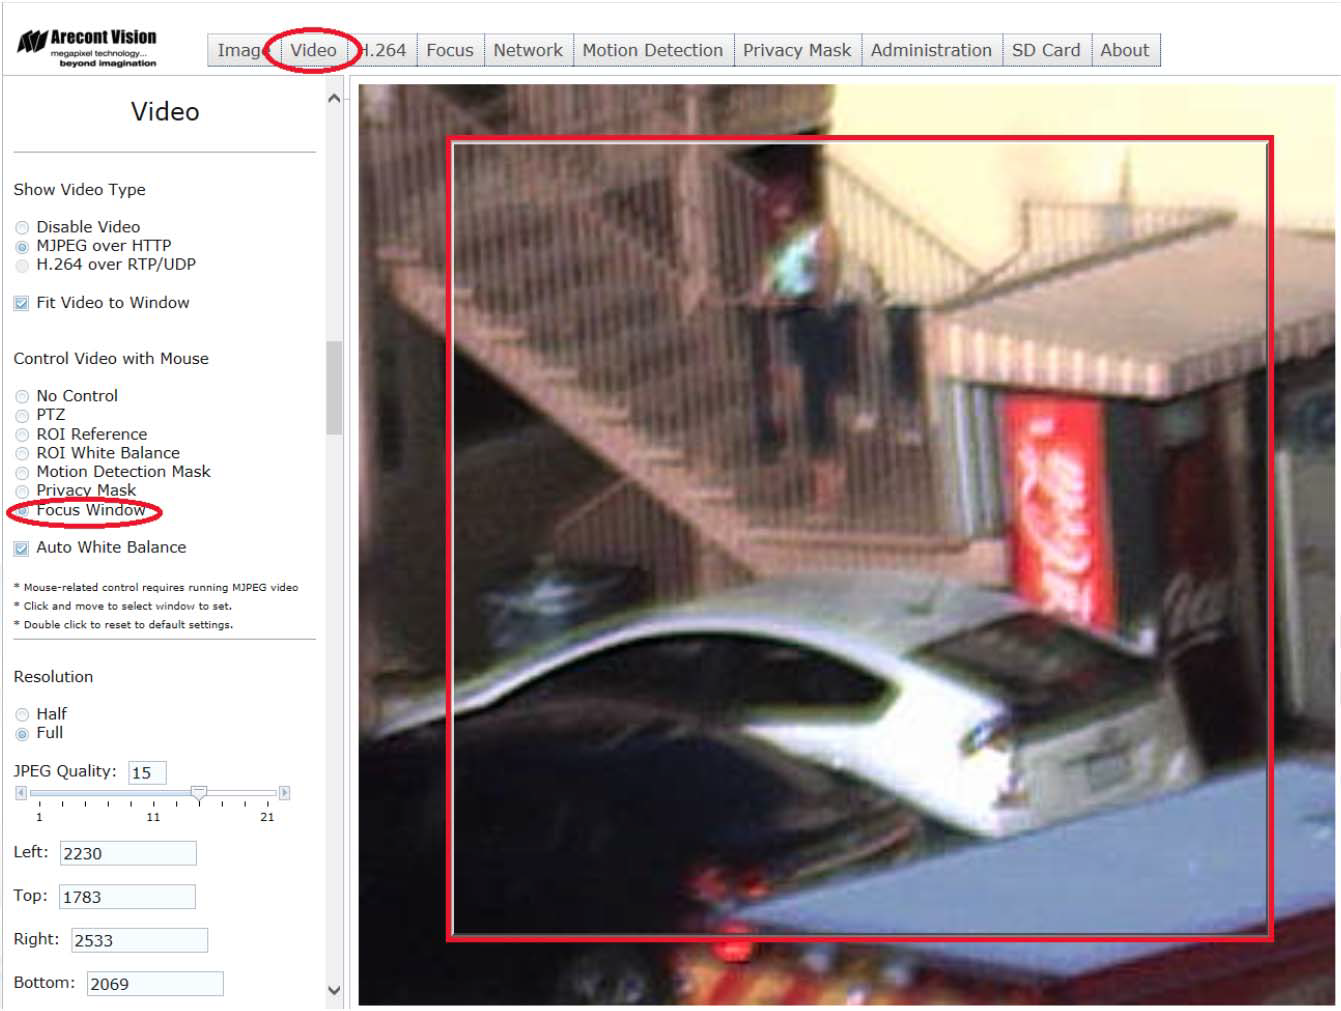Toggle Auto White Balance checkbox
Image resolution: width=1341 pixels, height=1011 pixels.
pos(21,548)
